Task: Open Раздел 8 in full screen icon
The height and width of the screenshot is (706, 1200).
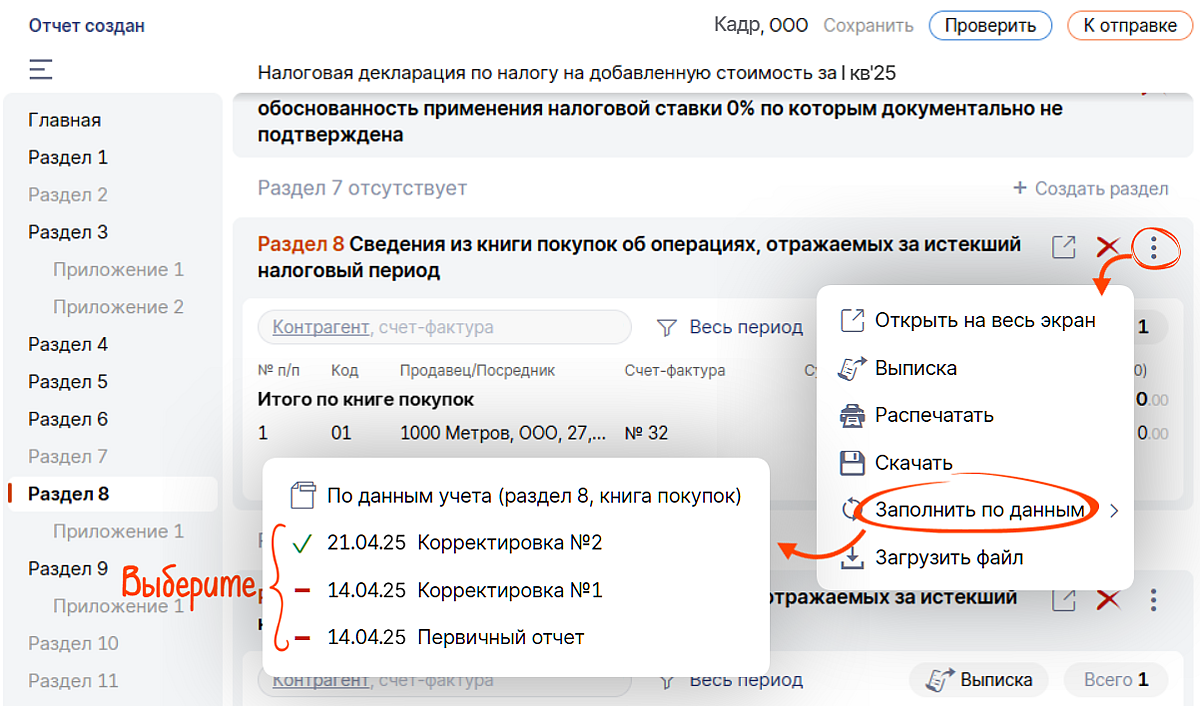Action: tap(1064, 247)
